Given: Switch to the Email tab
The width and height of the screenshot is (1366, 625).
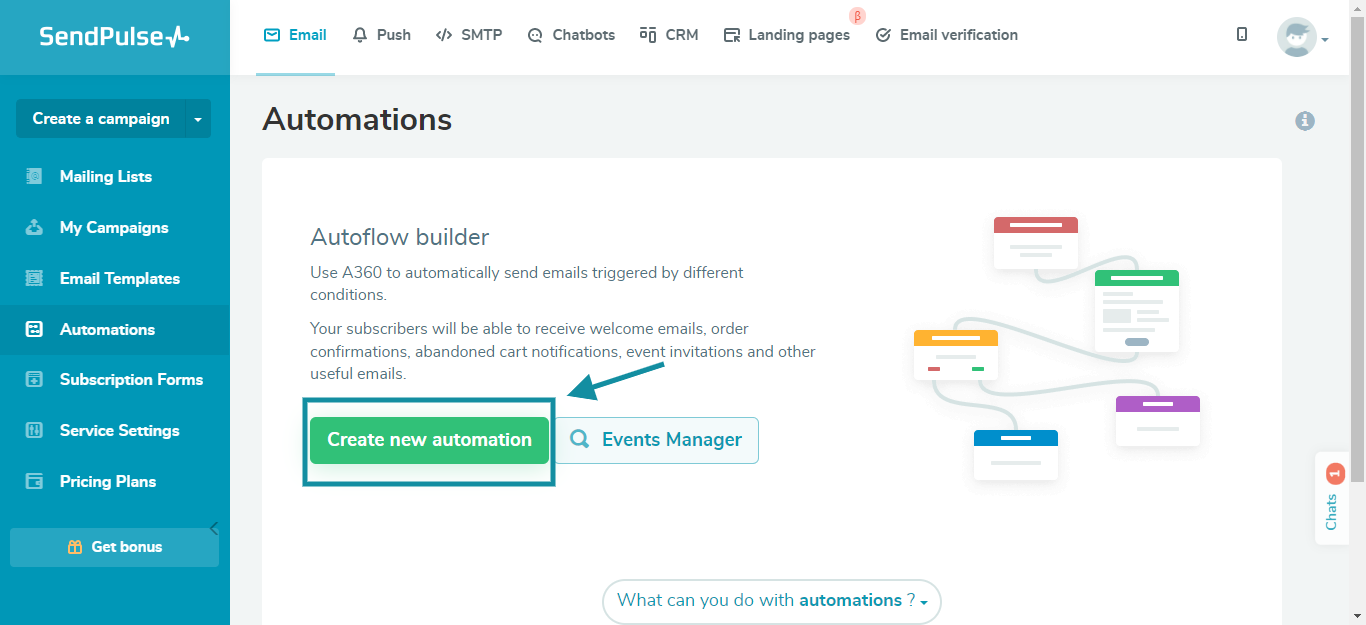Looking at the screenshot, I should tap(294, 34).
